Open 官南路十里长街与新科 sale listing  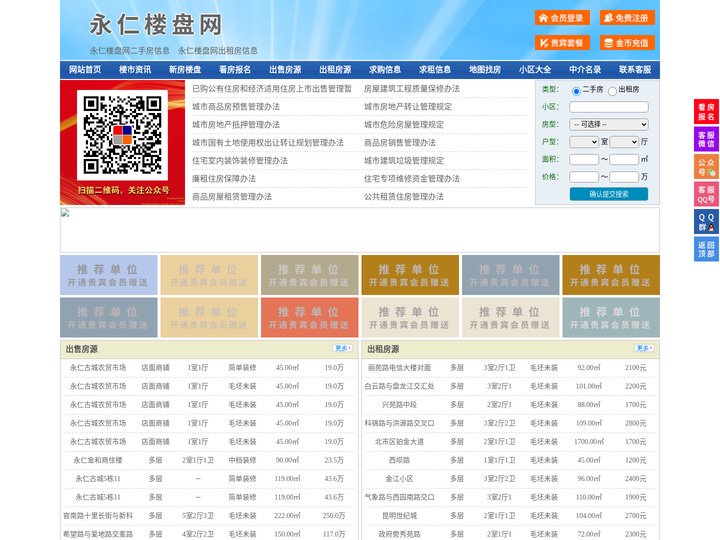click(98, 516)
